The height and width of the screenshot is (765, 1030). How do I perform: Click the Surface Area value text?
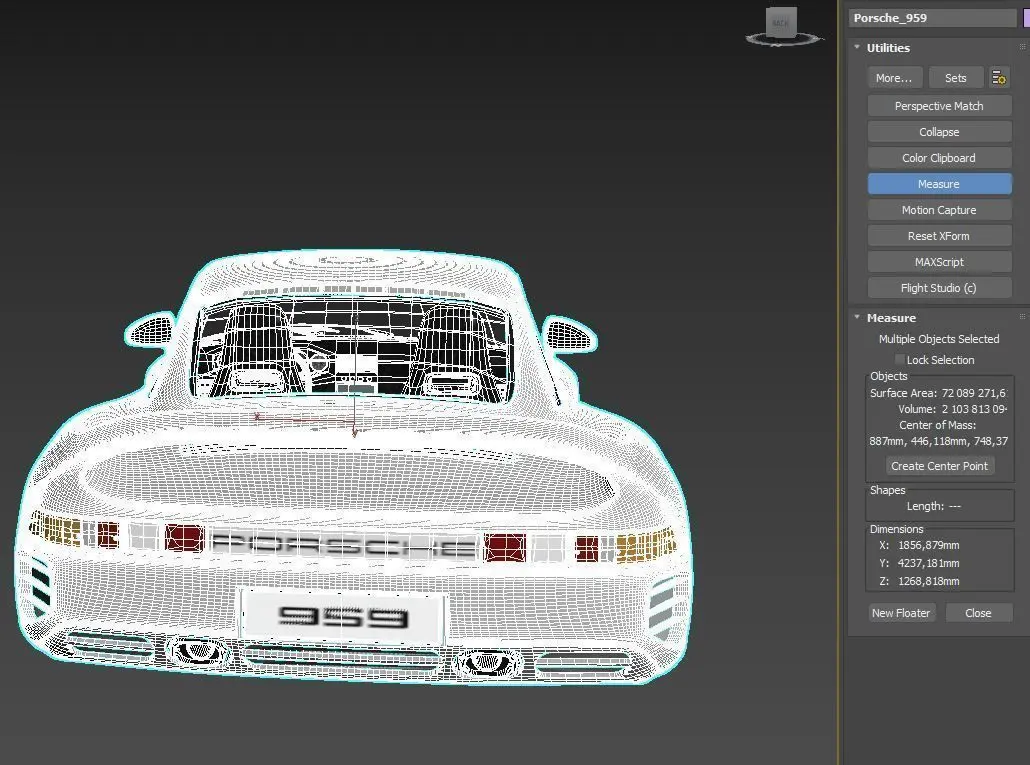pyautogui.click(x=974, y=393)
